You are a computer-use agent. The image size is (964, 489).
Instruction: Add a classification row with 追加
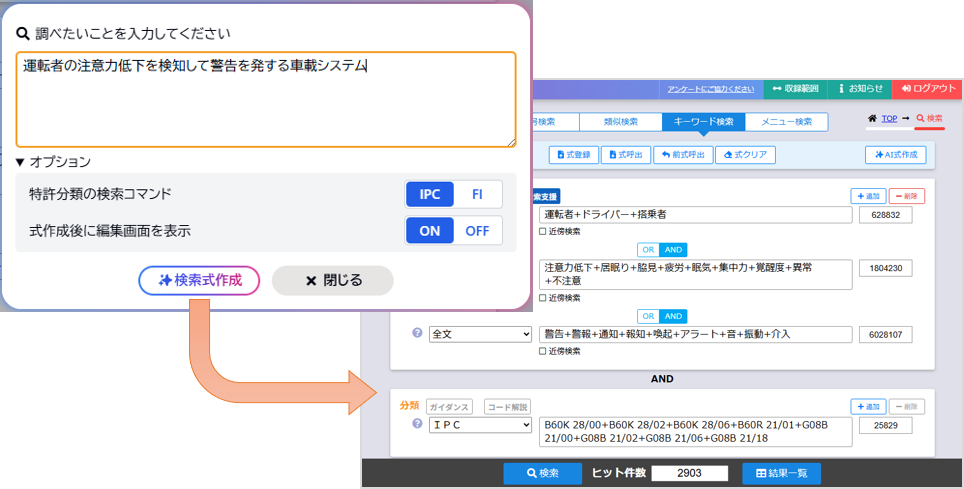click(868, 407)
